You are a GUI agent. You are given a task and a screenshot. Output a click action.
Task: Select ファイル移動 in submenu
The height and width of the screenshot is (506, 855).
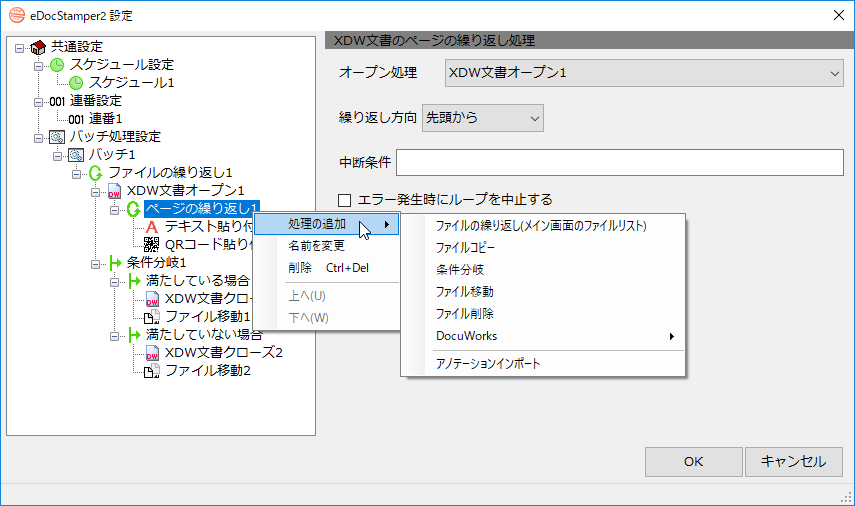[x=543, y=292]
